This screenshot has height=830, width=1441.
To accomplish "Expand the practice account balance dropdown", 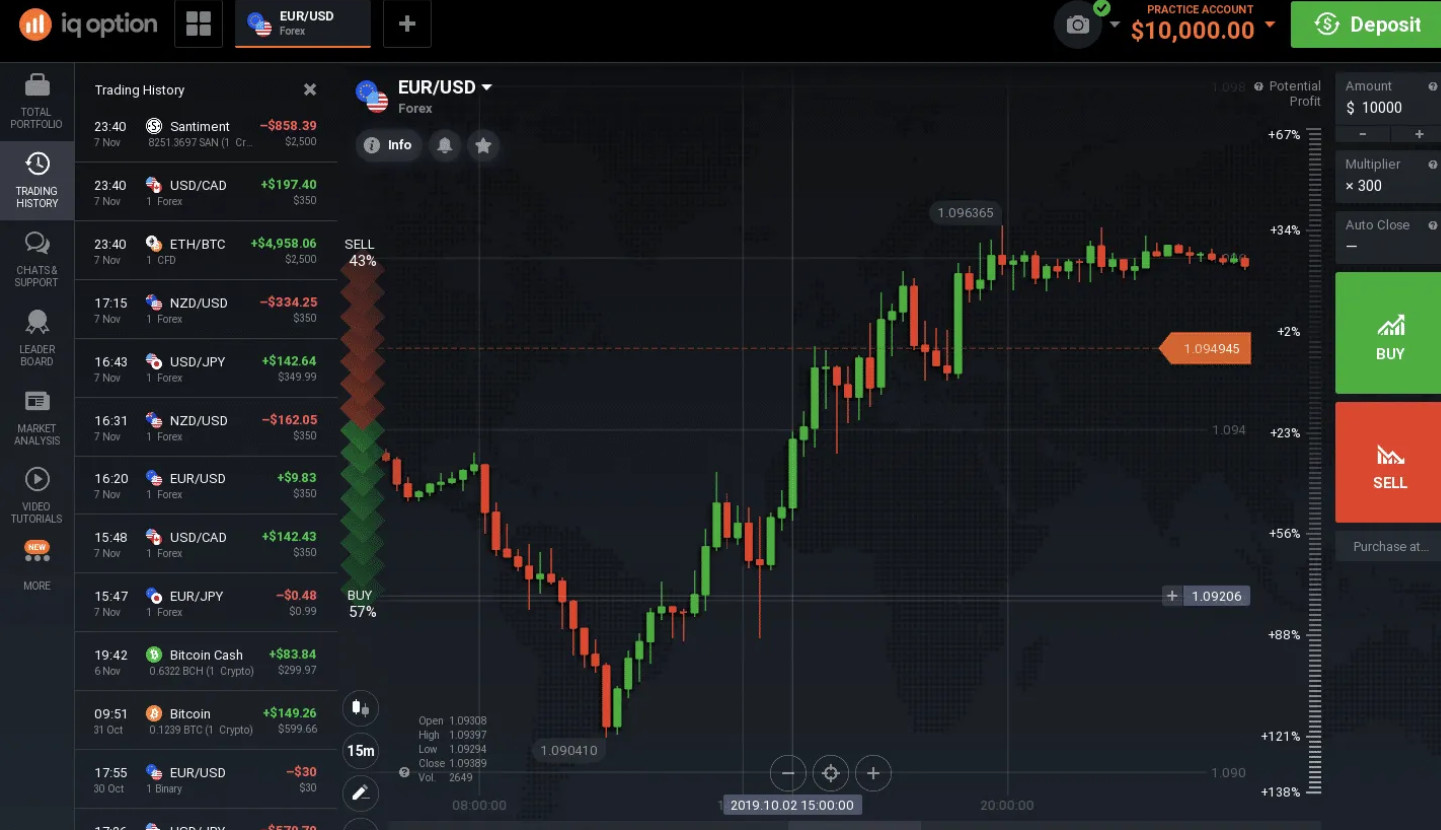I will point(1270,26).
